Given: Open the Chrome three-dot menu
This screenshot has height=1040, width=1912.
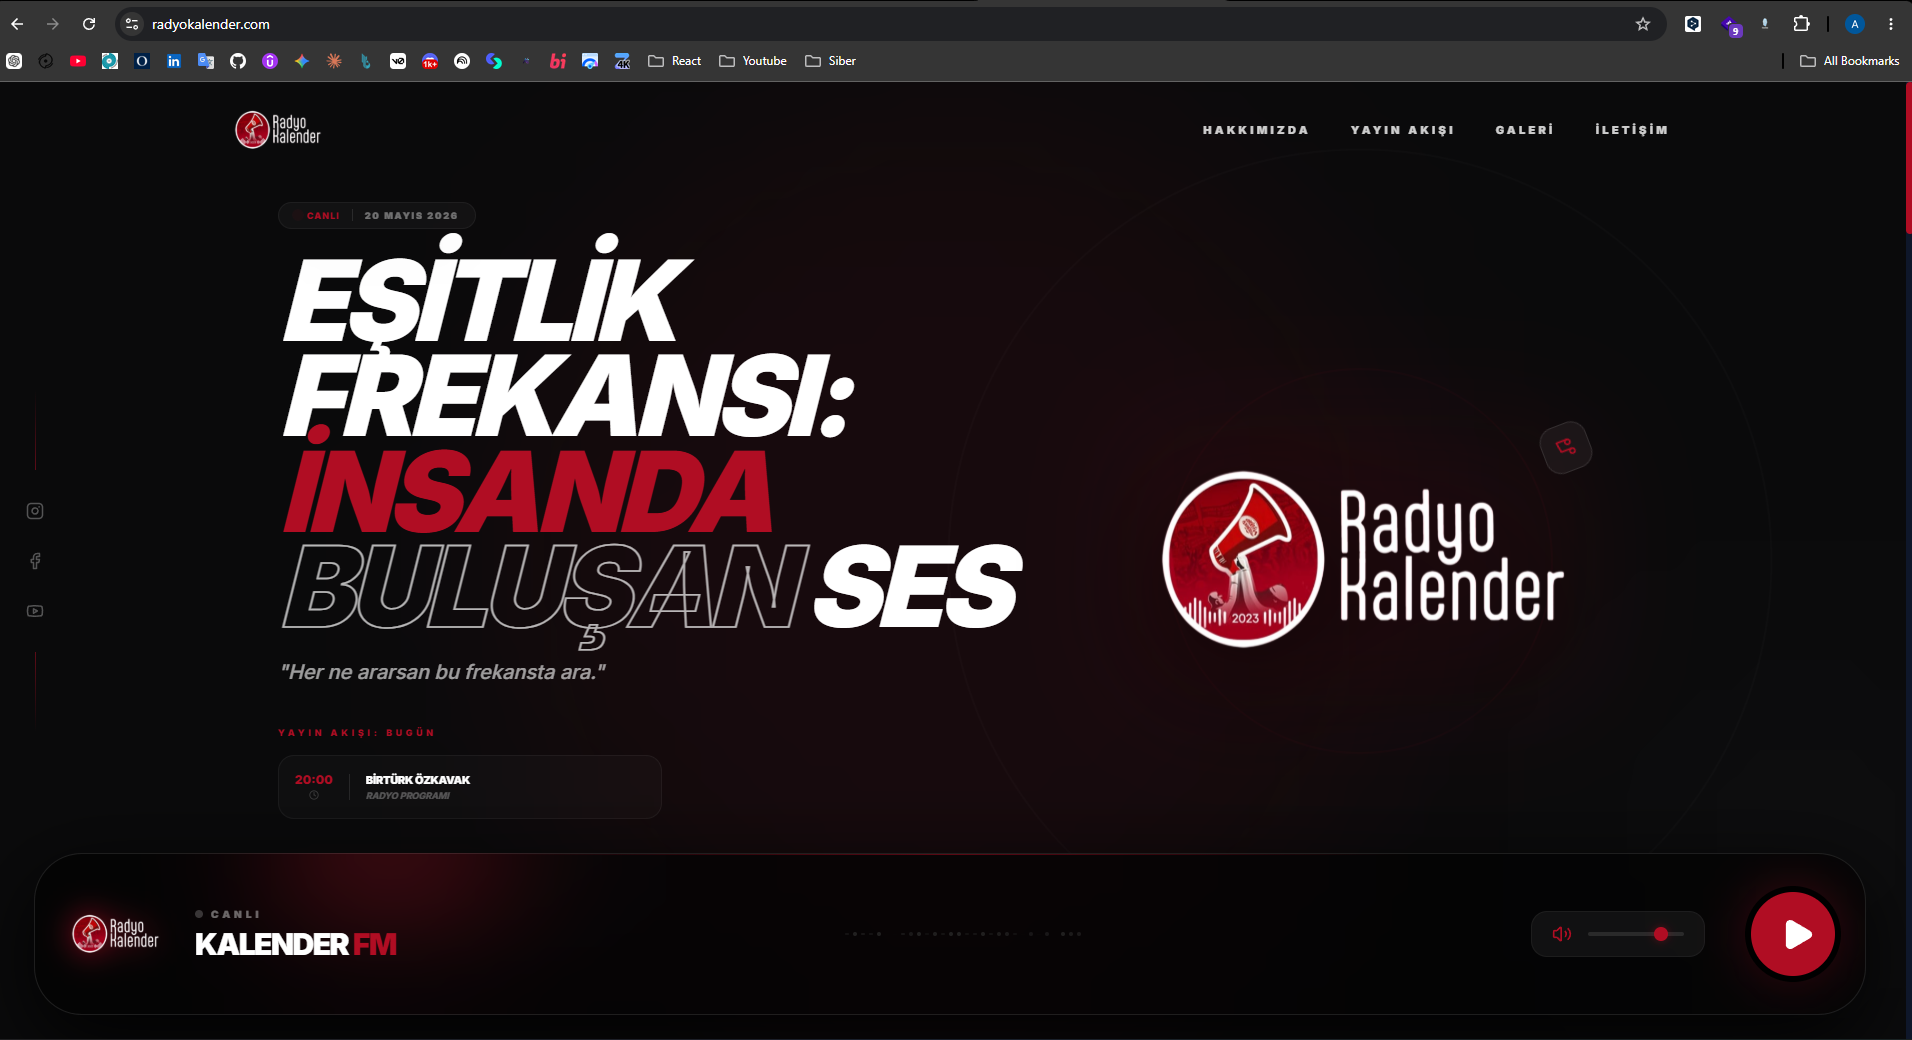Looking at the screenshot, I should pyautogui.click(x=1891, y=24).
